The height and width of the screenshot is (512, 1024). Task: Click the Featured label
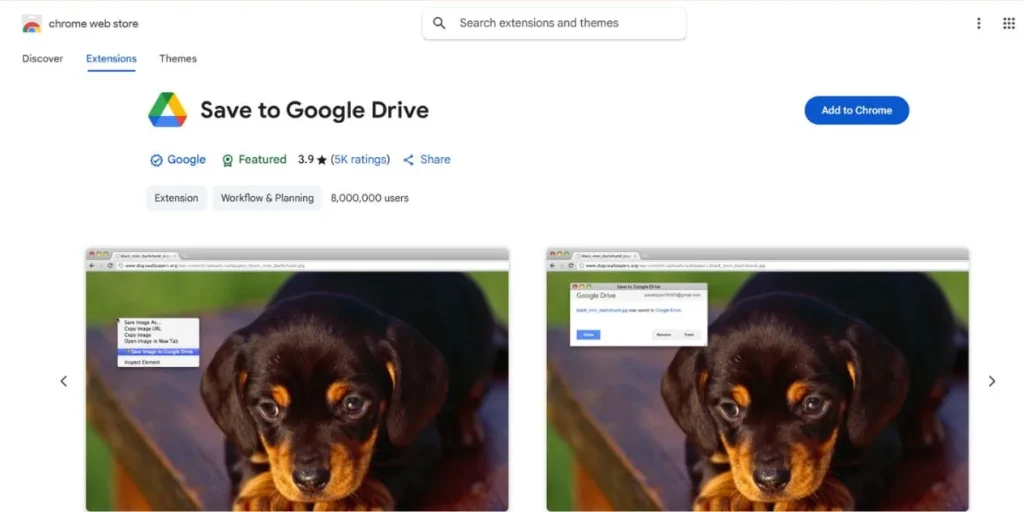[x=262, y=159]
